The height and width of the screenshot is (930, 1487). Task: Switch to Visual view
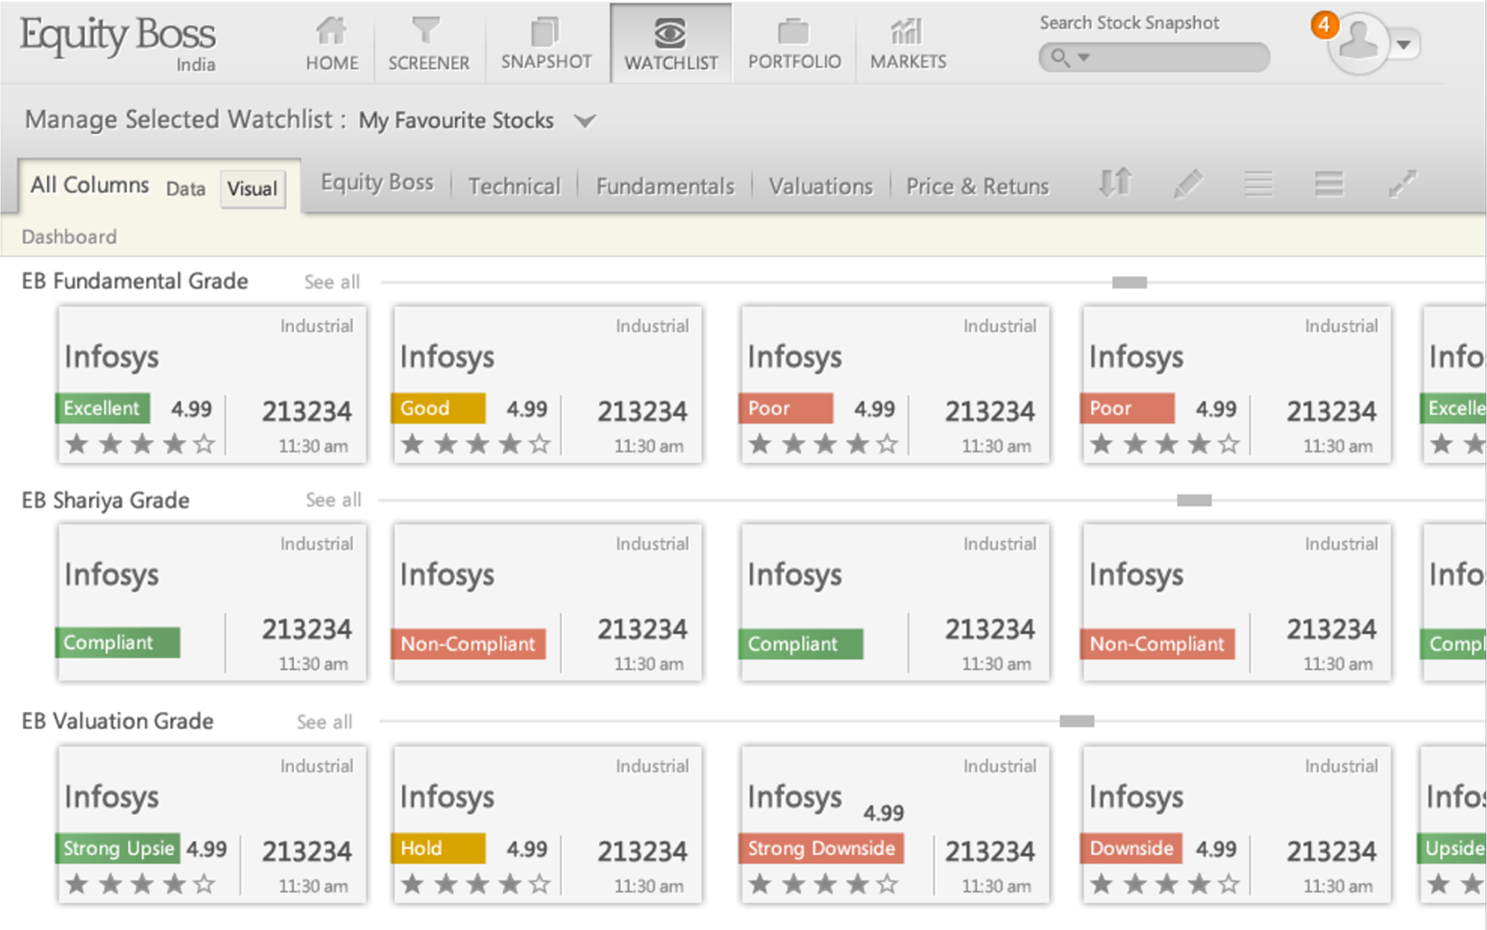click(x=252, y=188)
